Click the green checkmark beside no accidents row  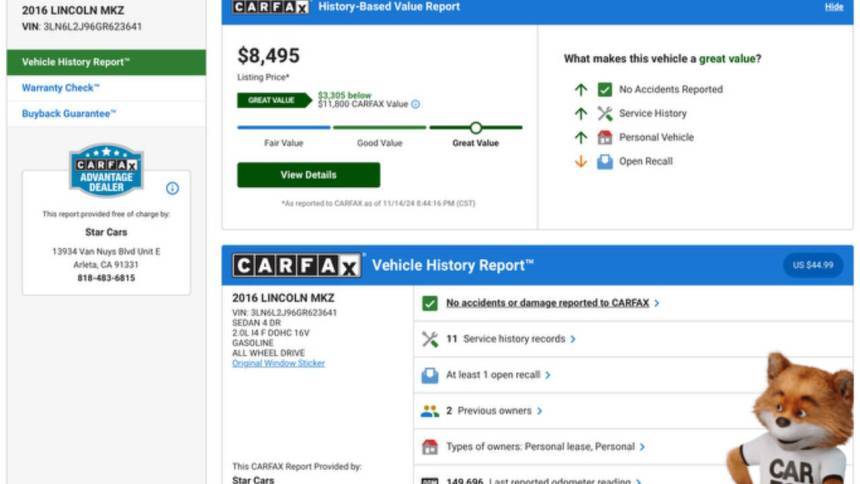click(430, 303)
